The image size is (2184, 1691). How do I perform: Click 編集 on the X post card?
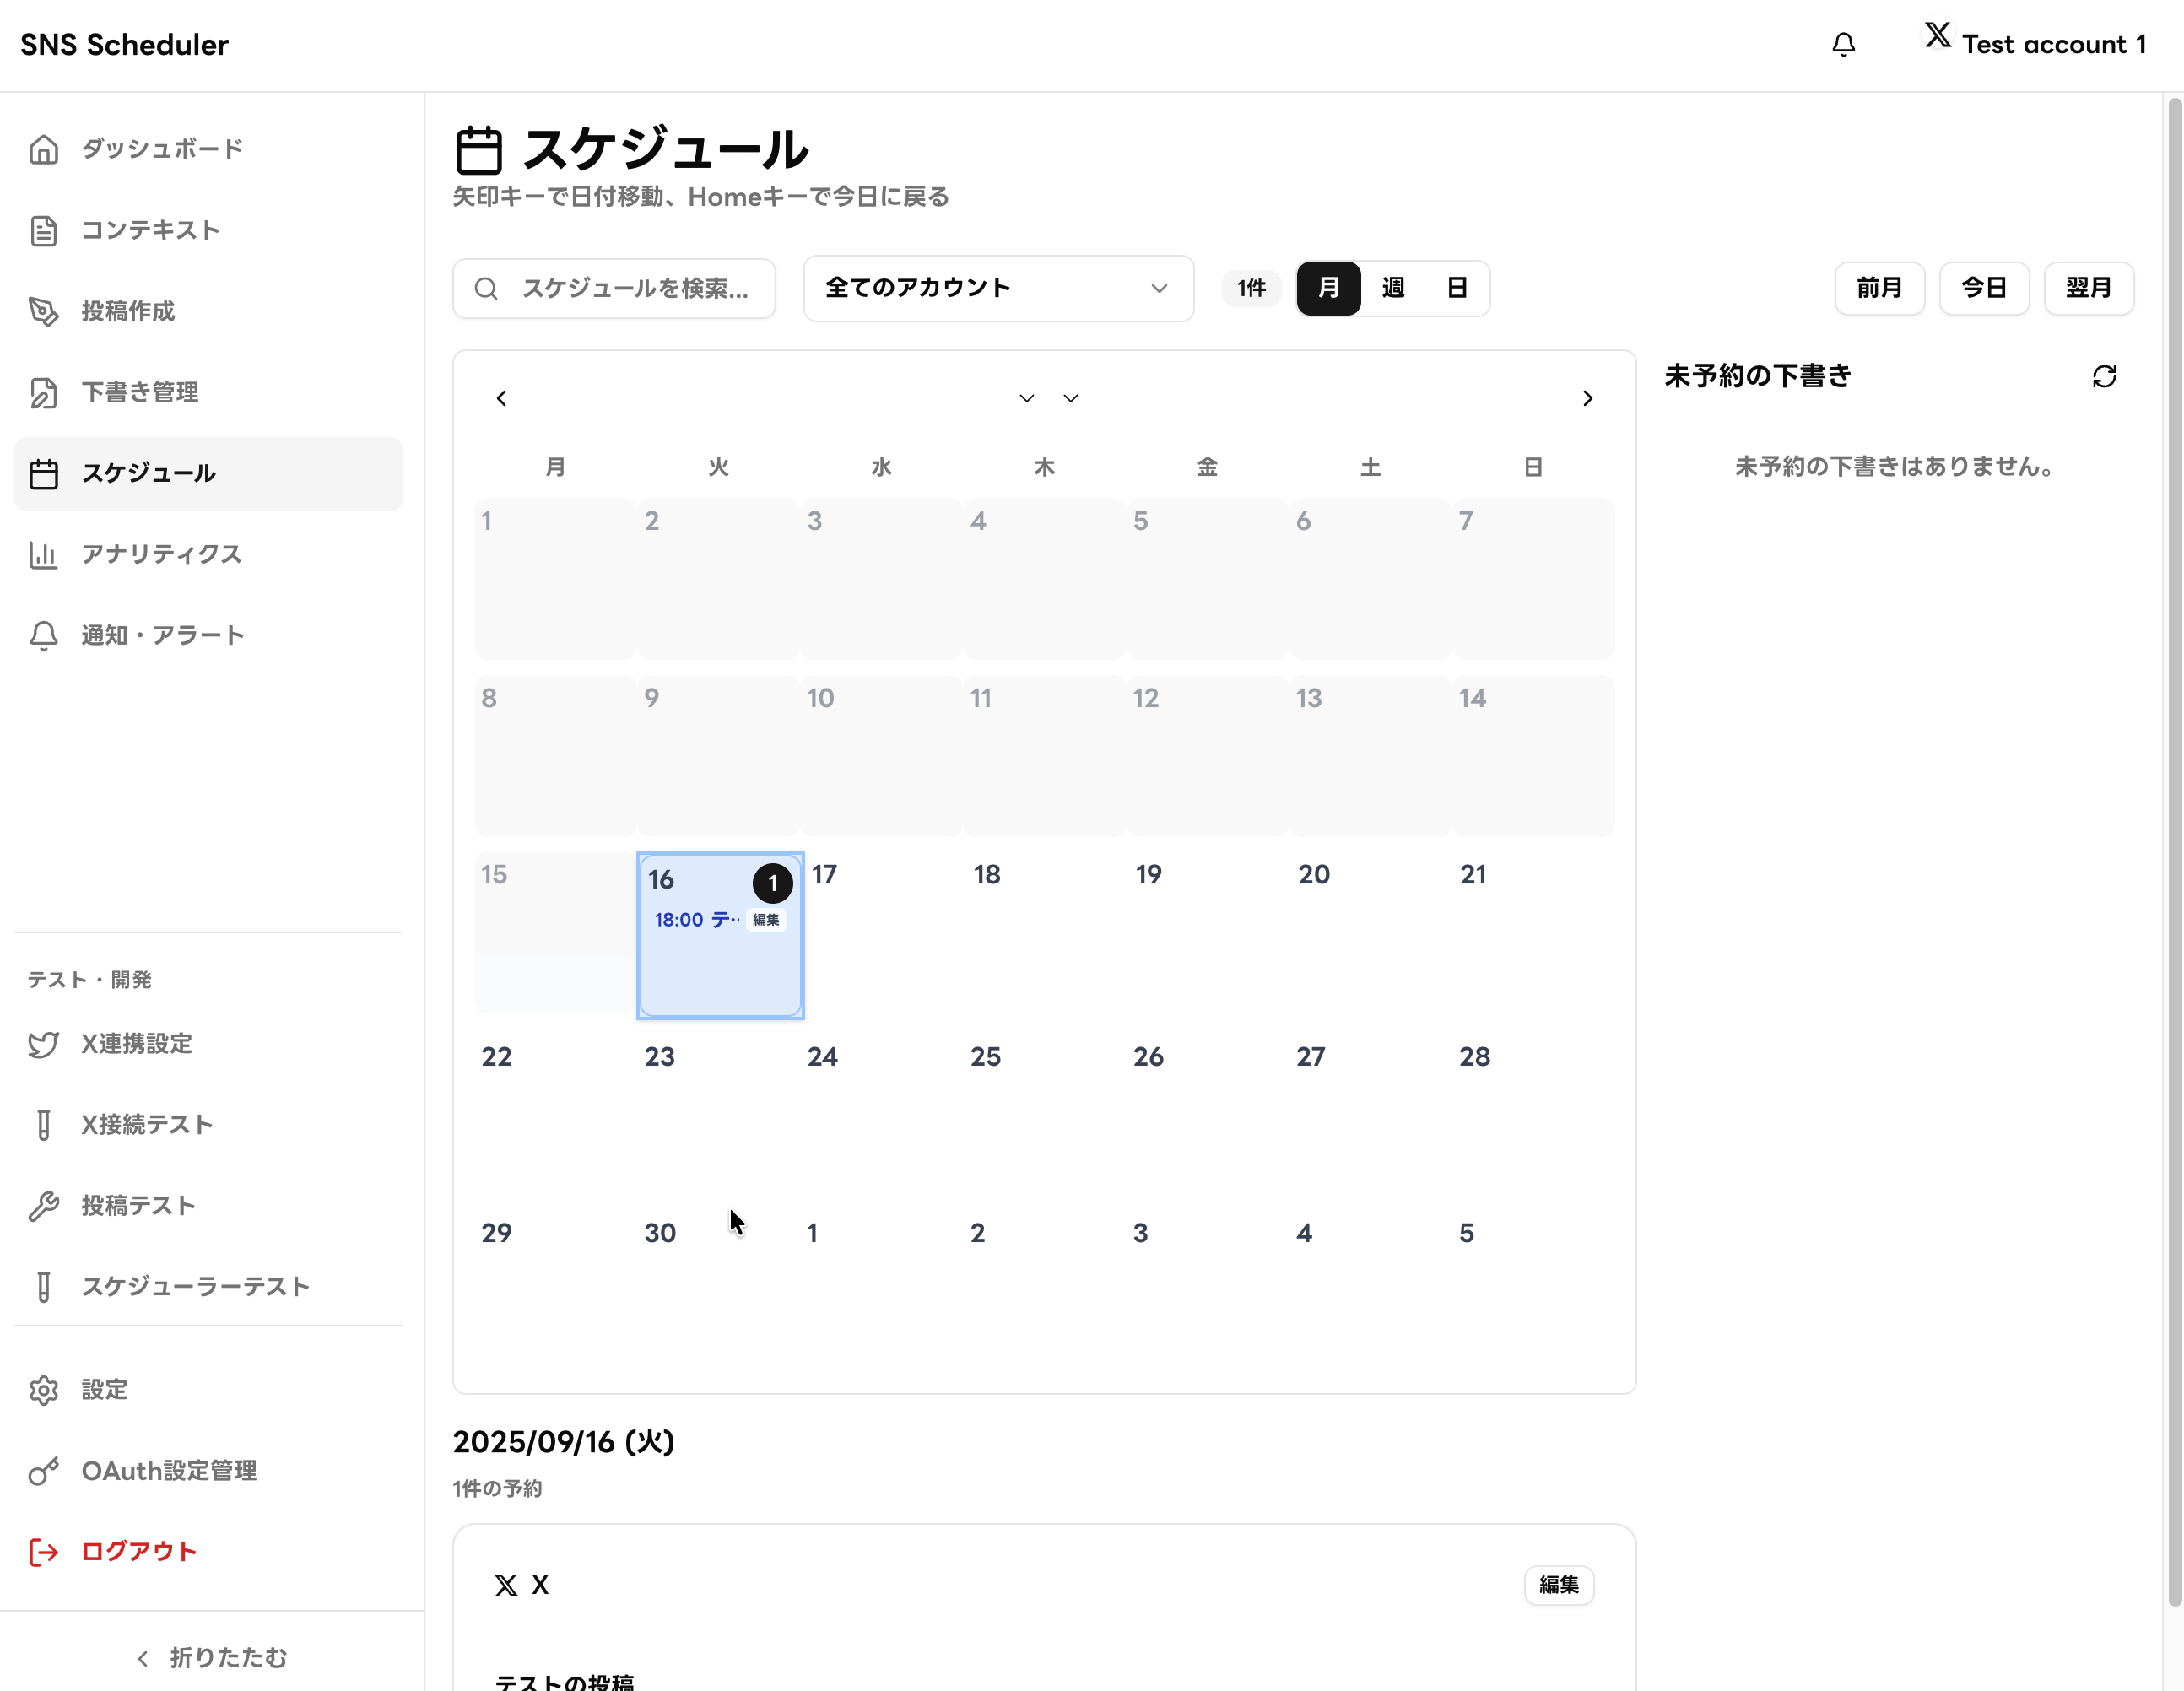tap(1558, 1584)
